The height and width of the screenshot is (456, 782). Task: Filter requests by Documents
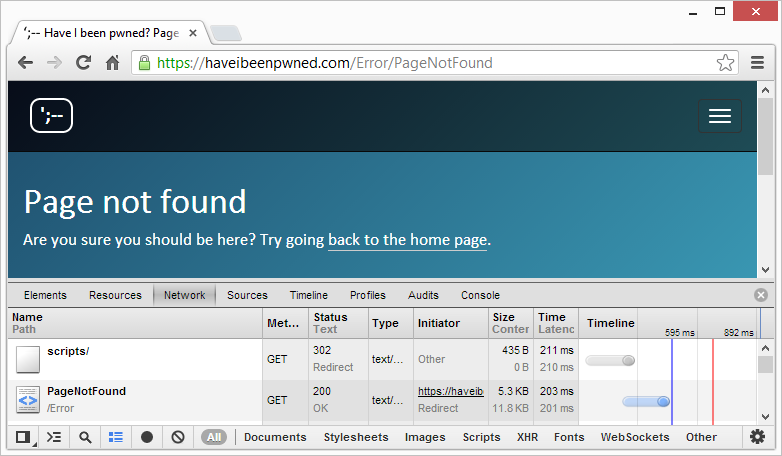tap(275, 438)
